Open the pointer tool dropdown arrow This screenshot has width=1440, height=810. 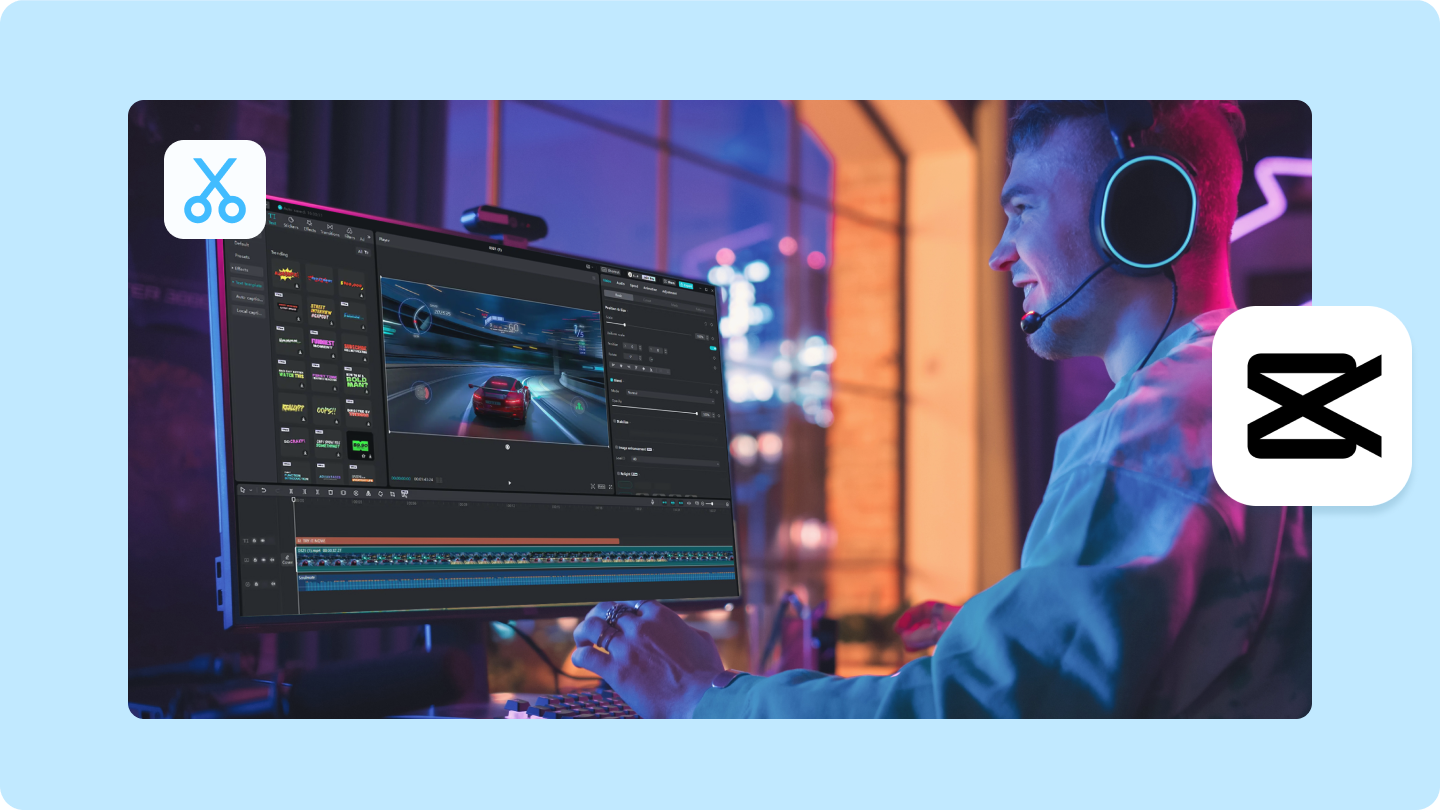click(x=250, y=490)
